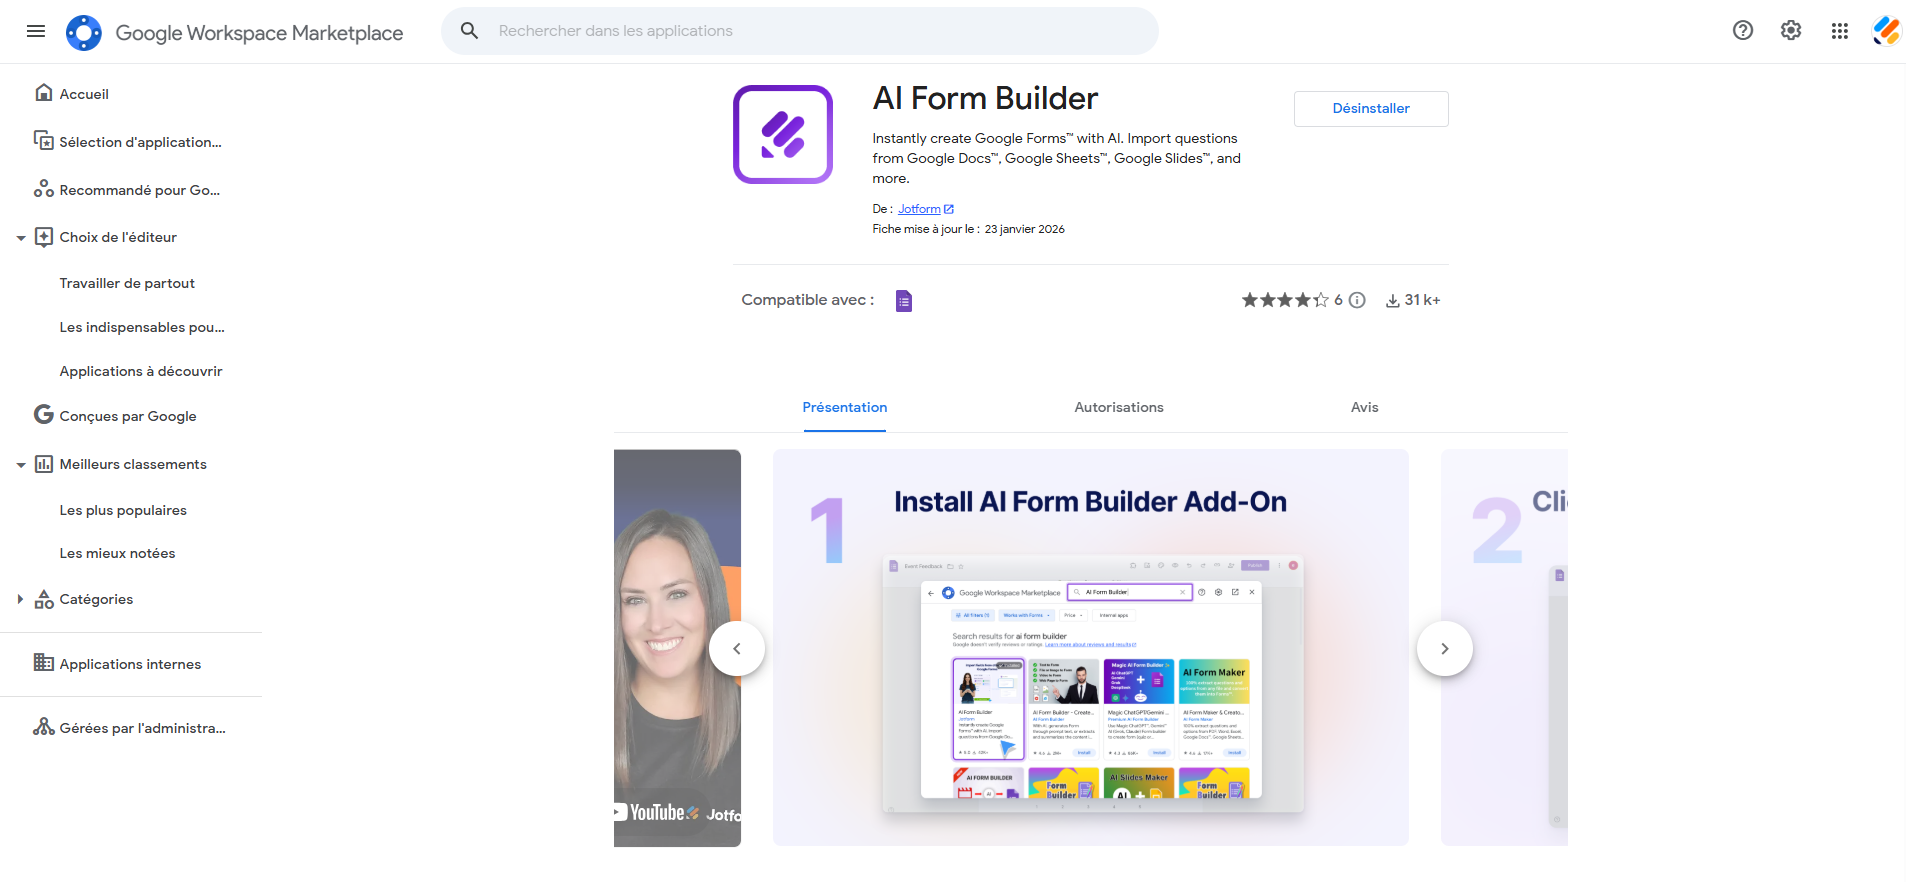The image size is (1906, 882).
Task: Click the AI Form Builder title
Action: tap(985, 99)
